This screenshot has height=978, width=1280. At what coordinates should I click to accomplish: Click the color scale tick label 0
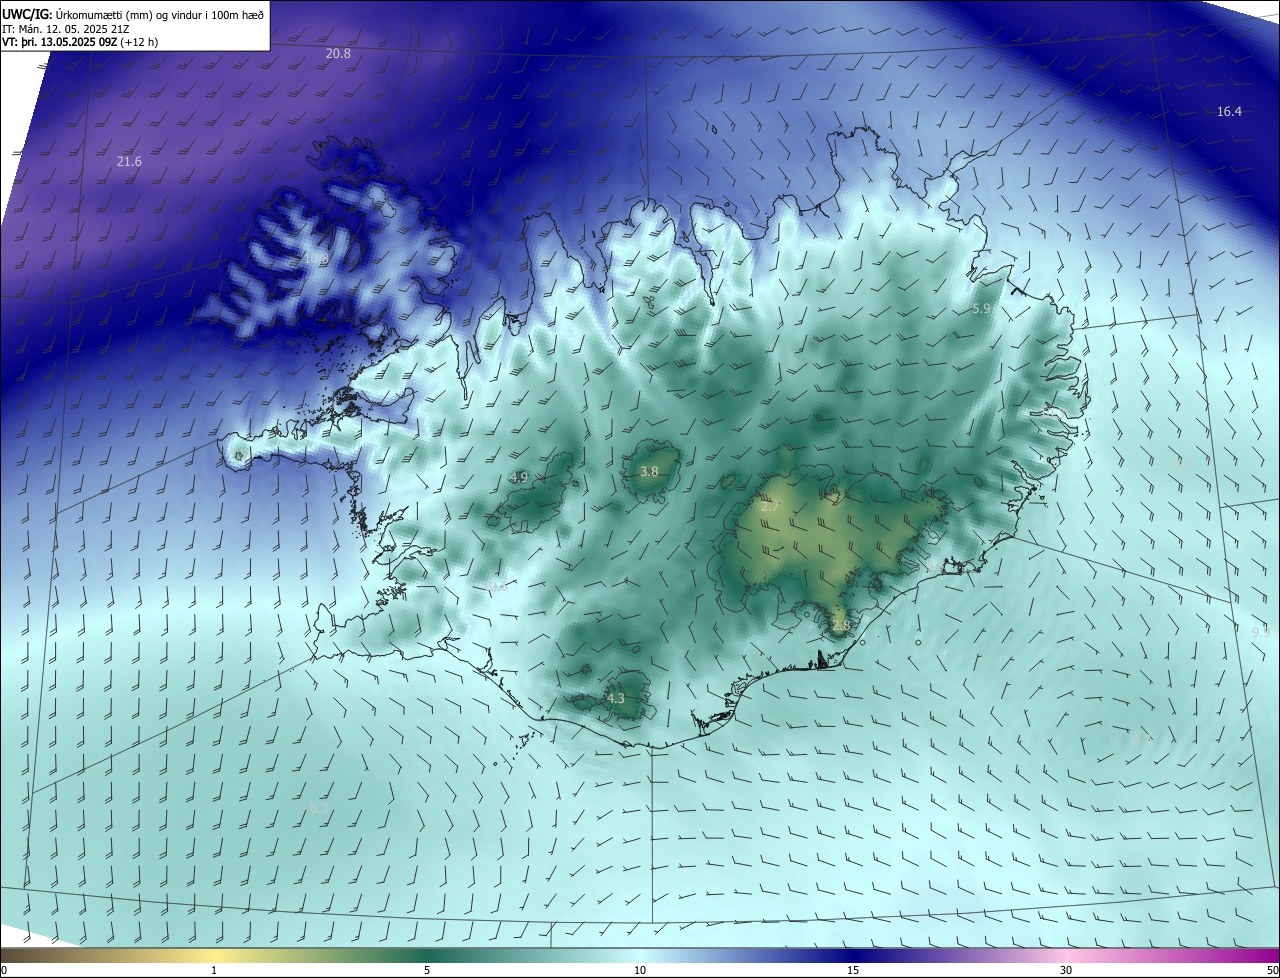pyautogui.click(x=4, y=970)
